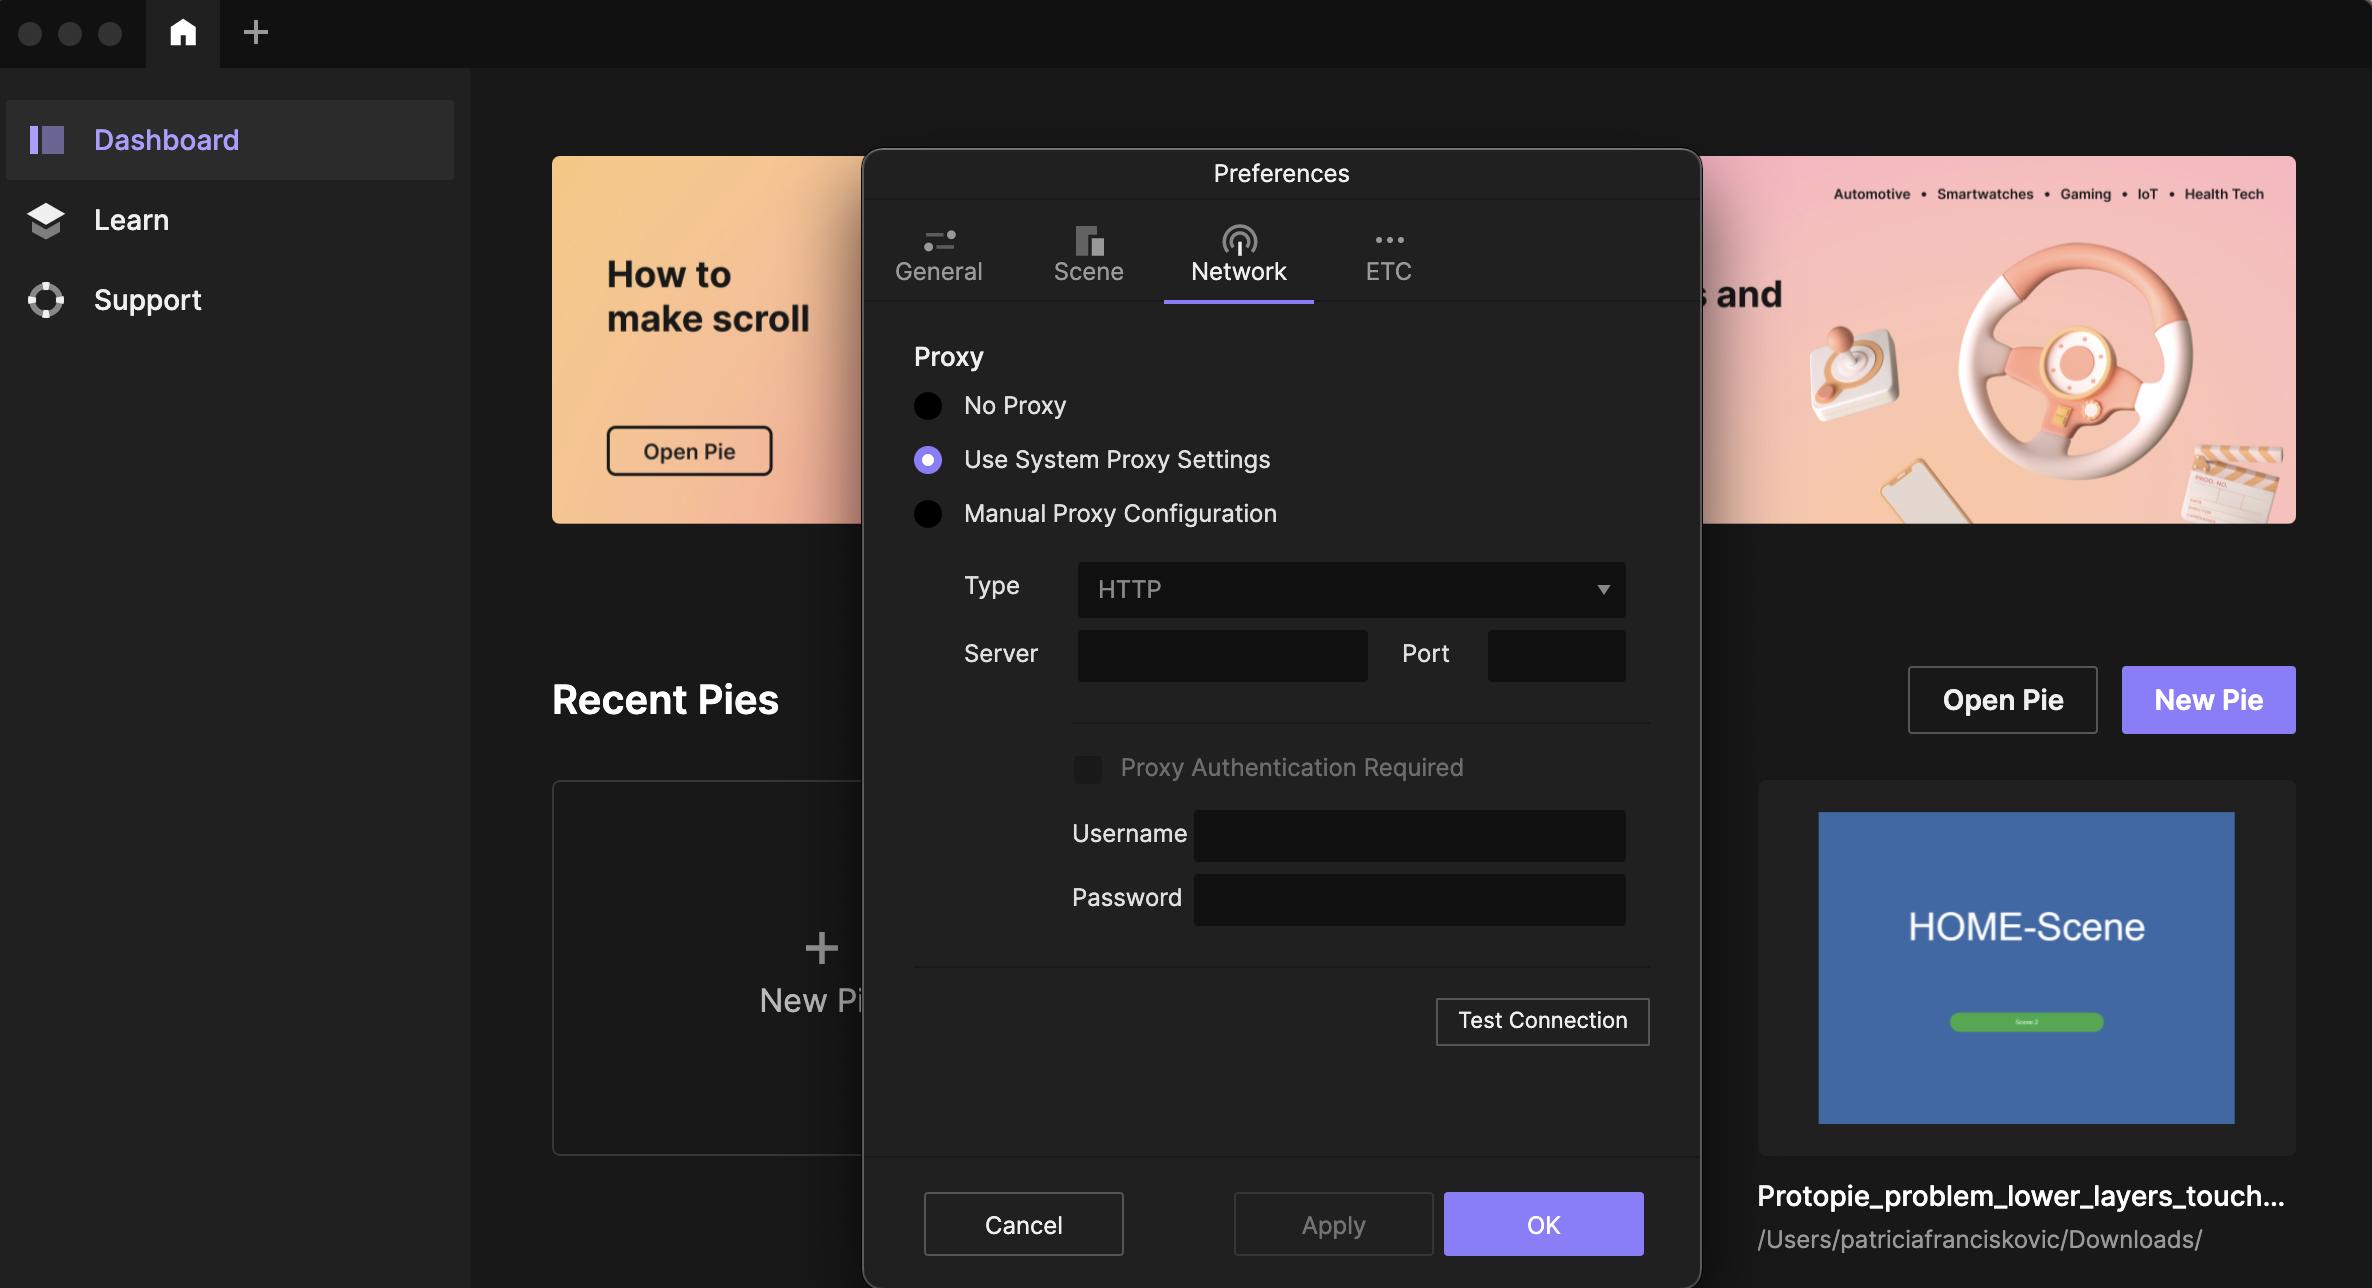Confirm preferences with OK button
Image resolution: width=2372 pixels, height=1288 pixels.
tap(1543, 1225)
